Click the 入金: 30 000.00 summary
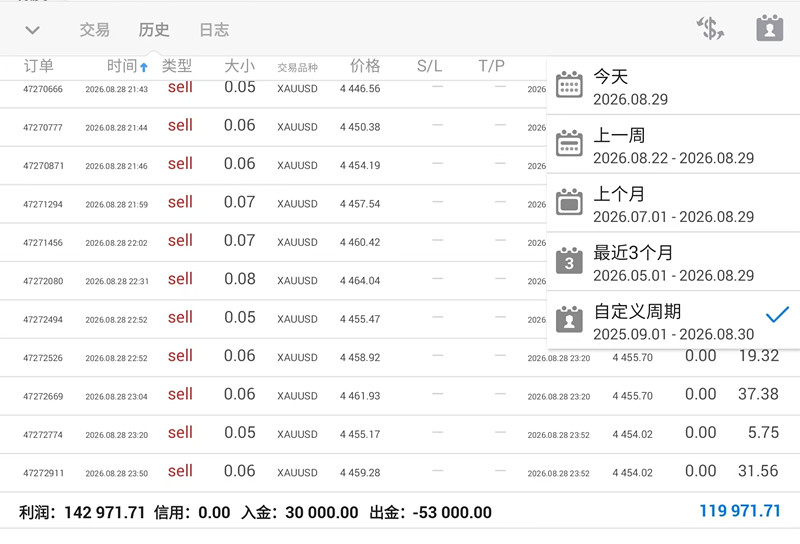Screen dimensions: 800x544 299,512
